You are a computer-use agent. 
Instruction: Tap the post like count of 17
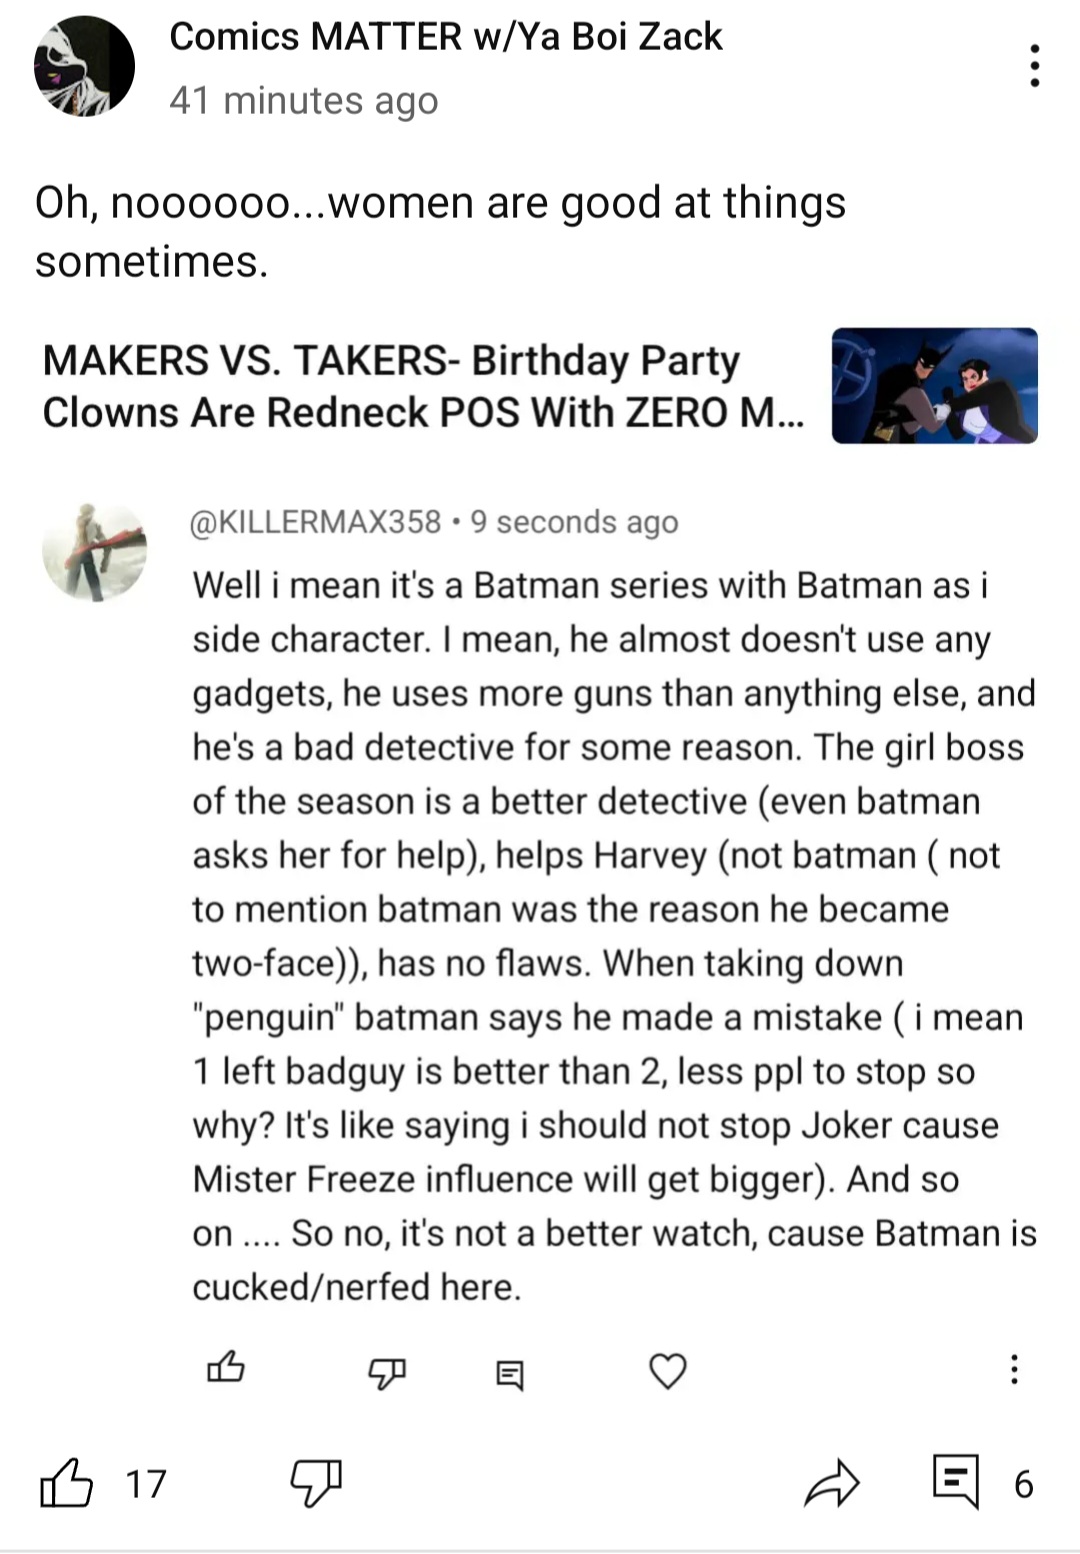click(146, 1484)
